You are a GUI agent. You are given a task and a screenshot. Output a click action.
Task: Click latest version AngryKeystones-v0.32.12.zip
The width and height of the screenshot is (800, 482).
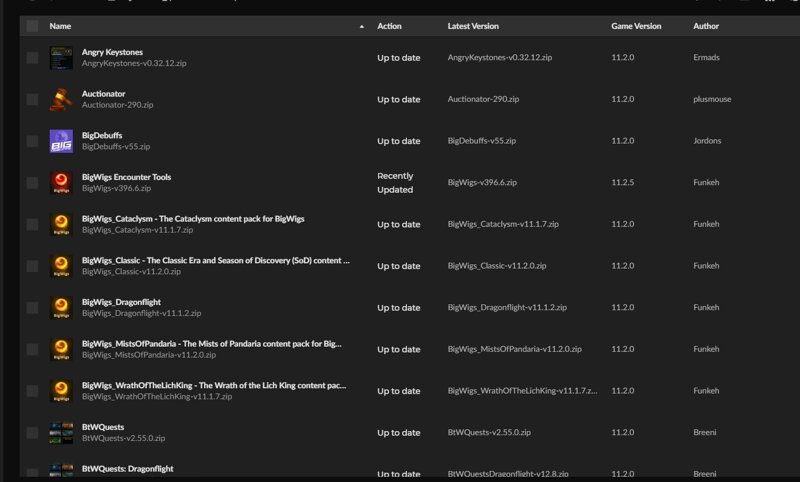point(499,58)
